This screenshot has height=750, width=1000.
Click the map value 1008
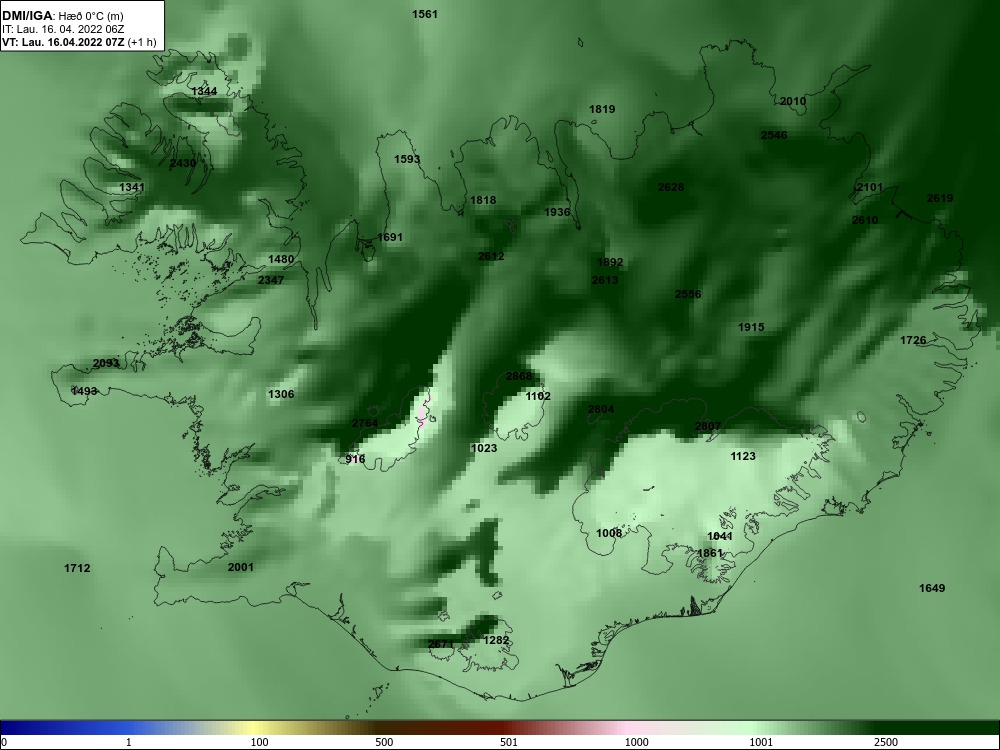(x=609, y=533)
